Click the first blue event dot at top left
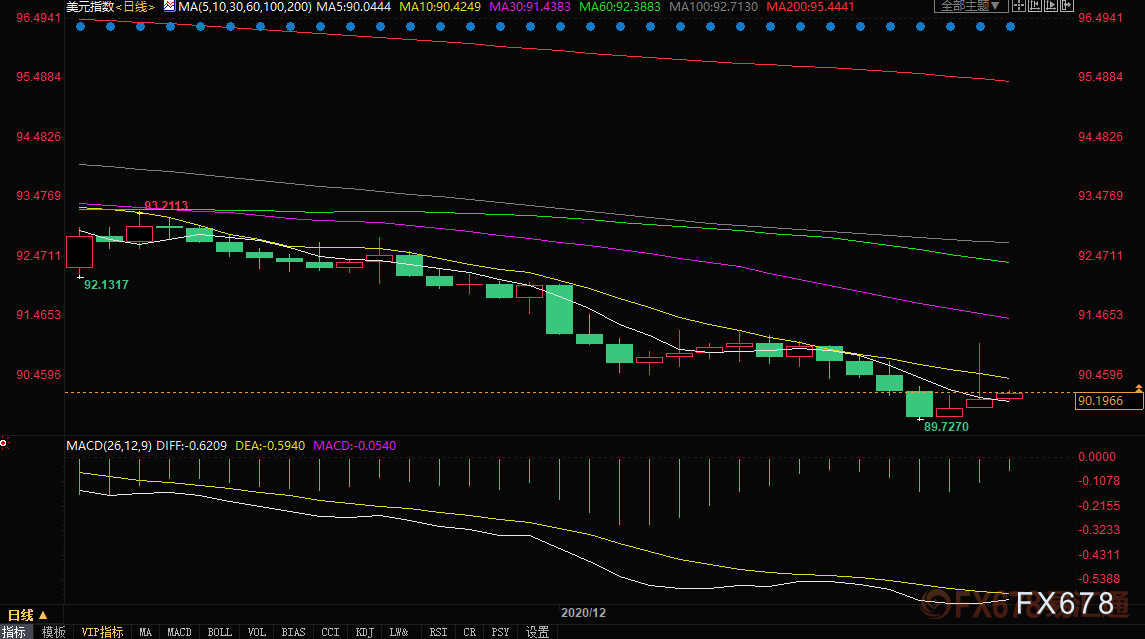 [80, 26]
